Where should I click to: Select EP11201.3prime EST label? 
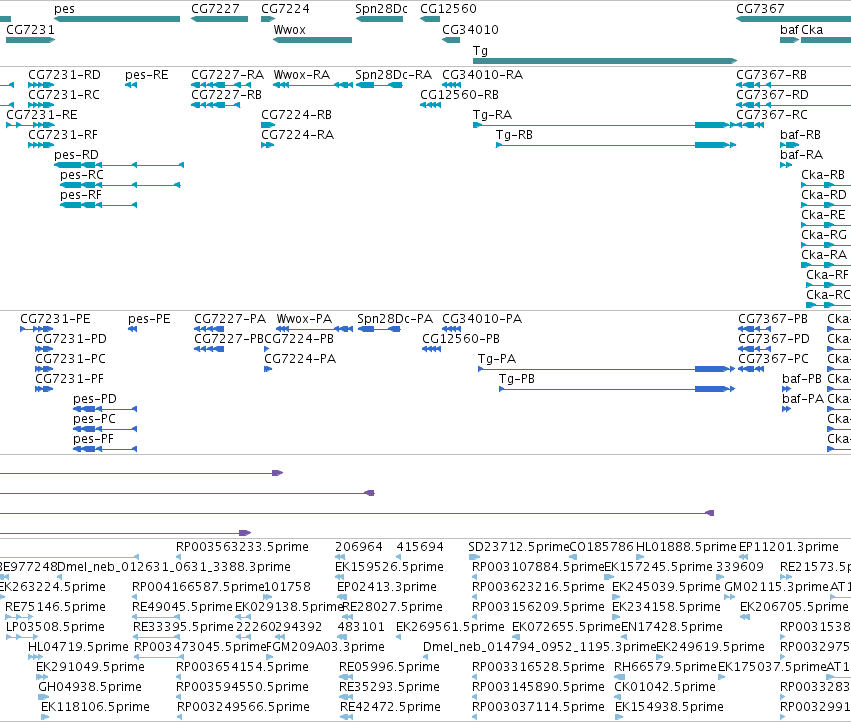point(789,547)
